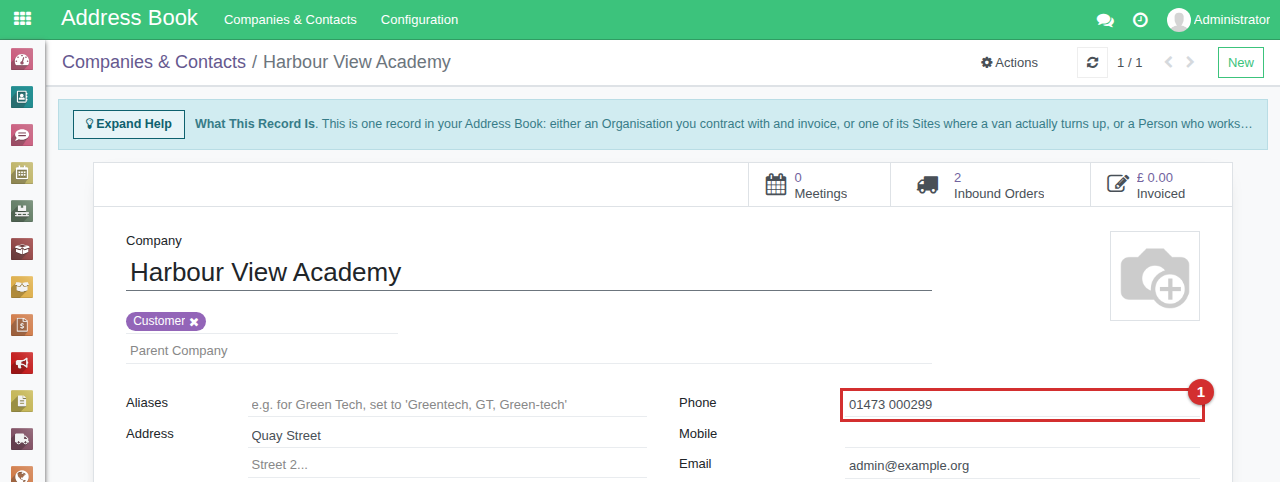Open the activities clock icon

point(1140,20)
